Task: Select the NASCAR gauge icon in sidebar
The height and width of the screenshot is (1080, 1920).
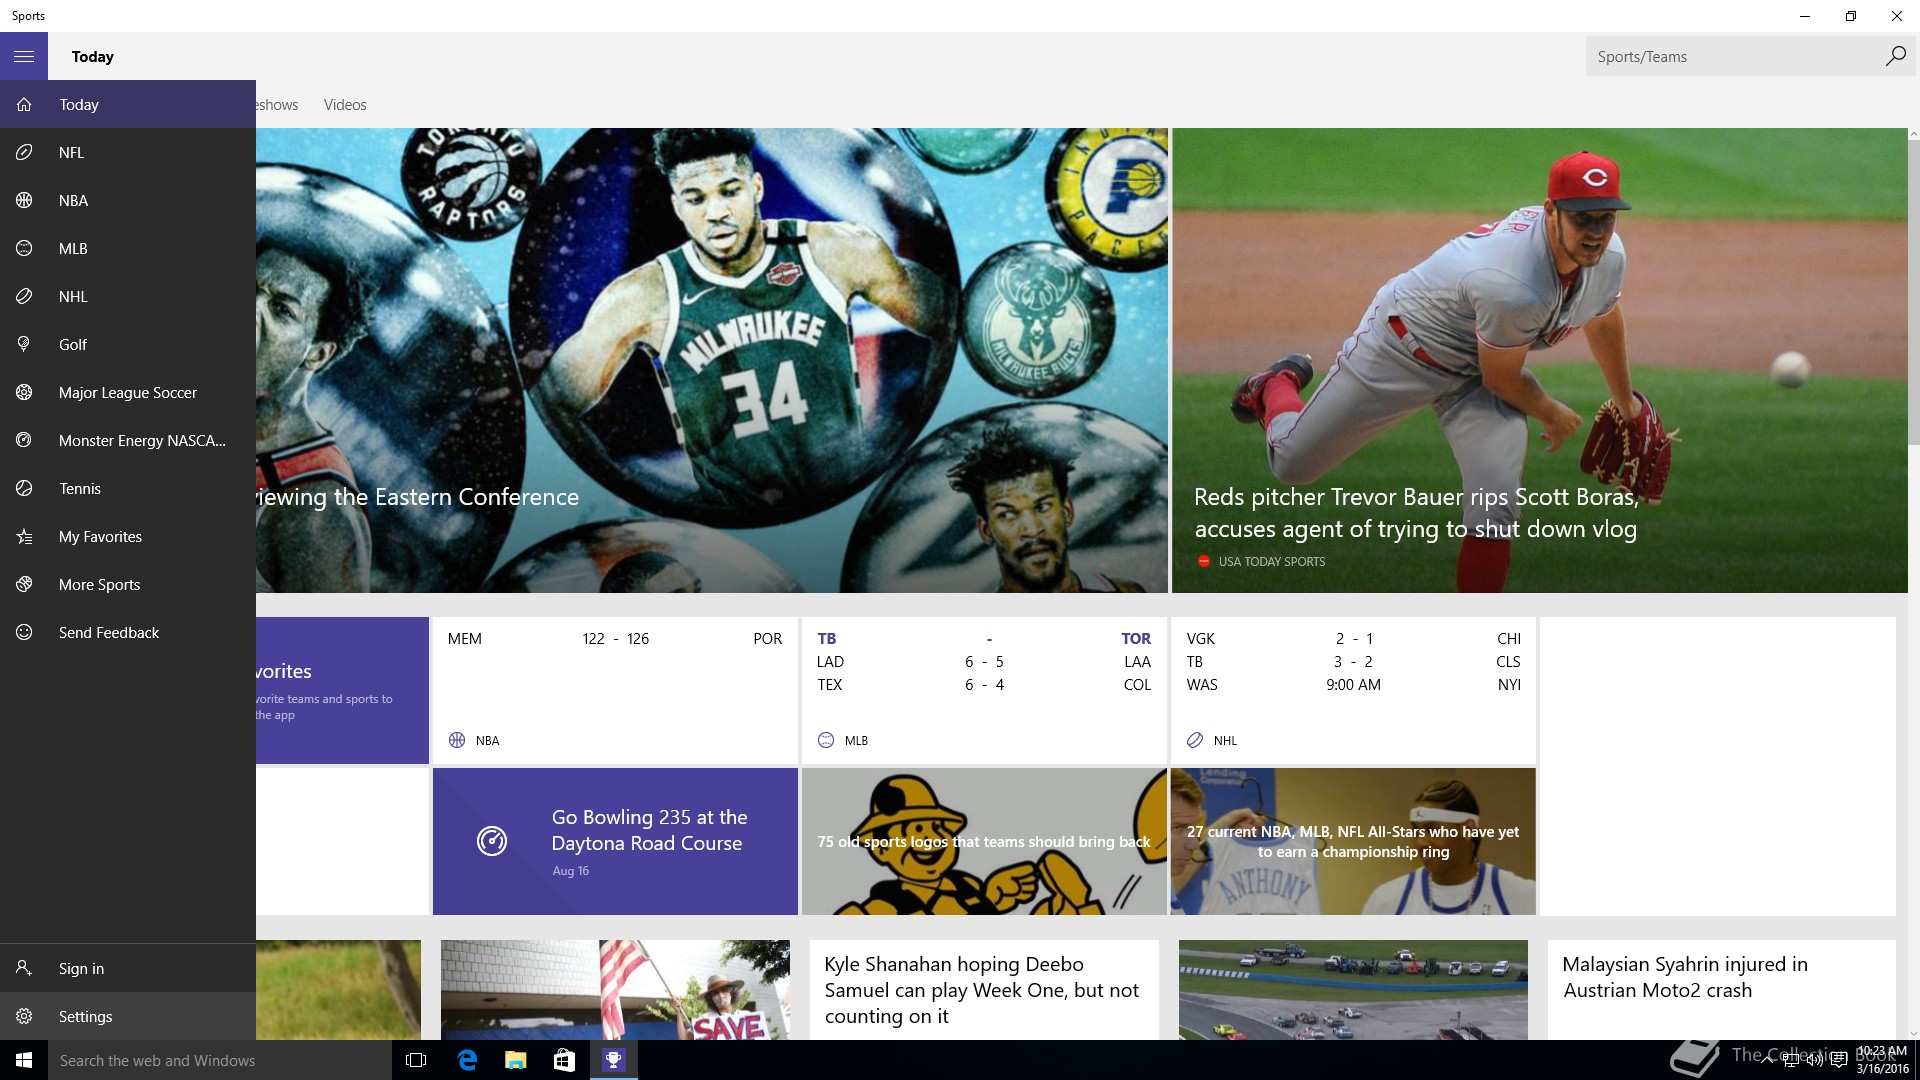Action: pos(24,441)
